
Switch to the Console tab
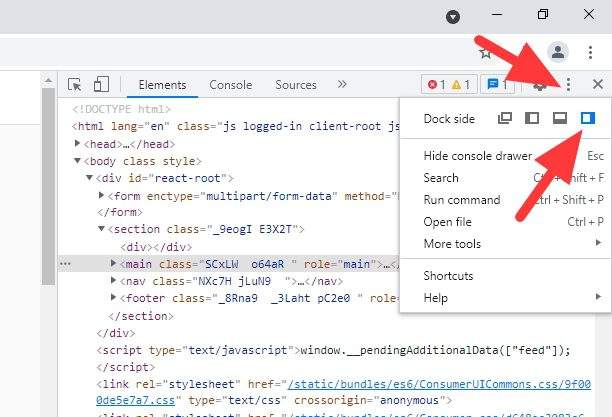(230, 85)
